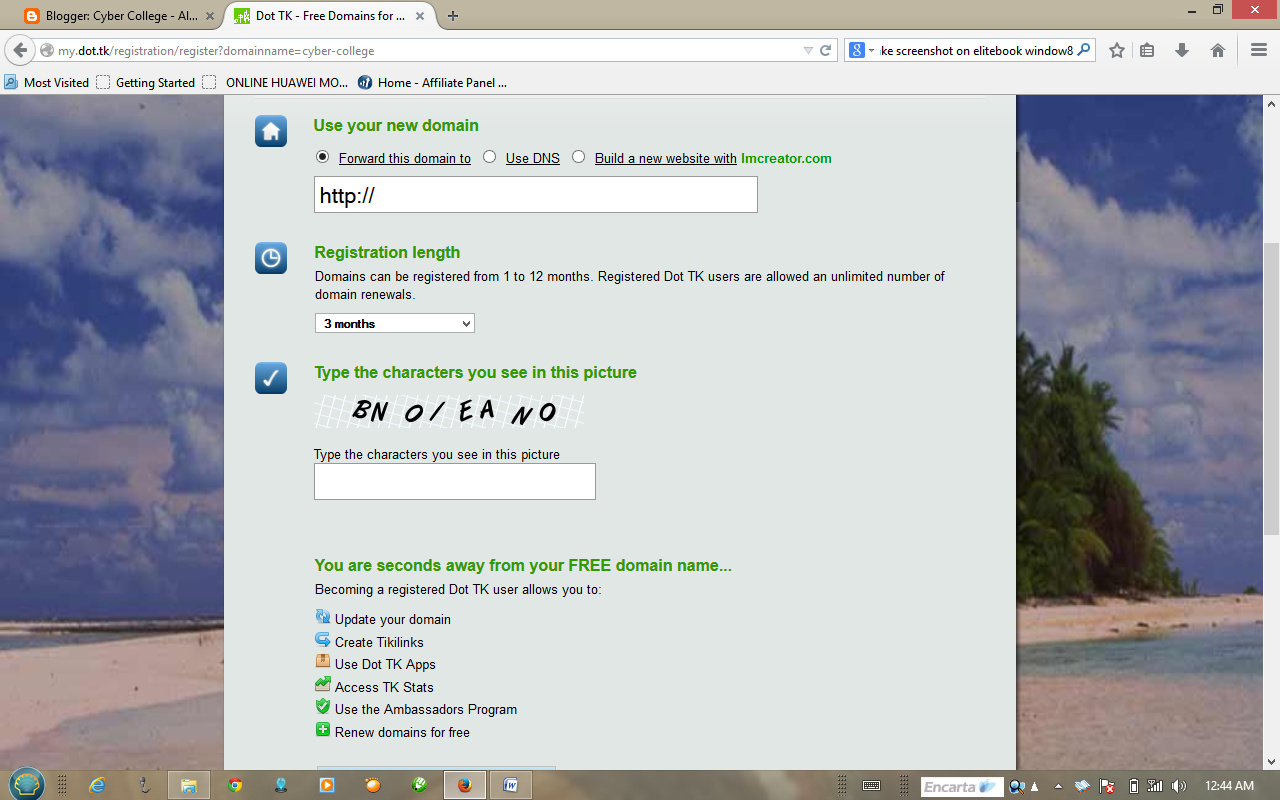Open the Home - Affiliate Panel bookmark

[x=433, y=82]
